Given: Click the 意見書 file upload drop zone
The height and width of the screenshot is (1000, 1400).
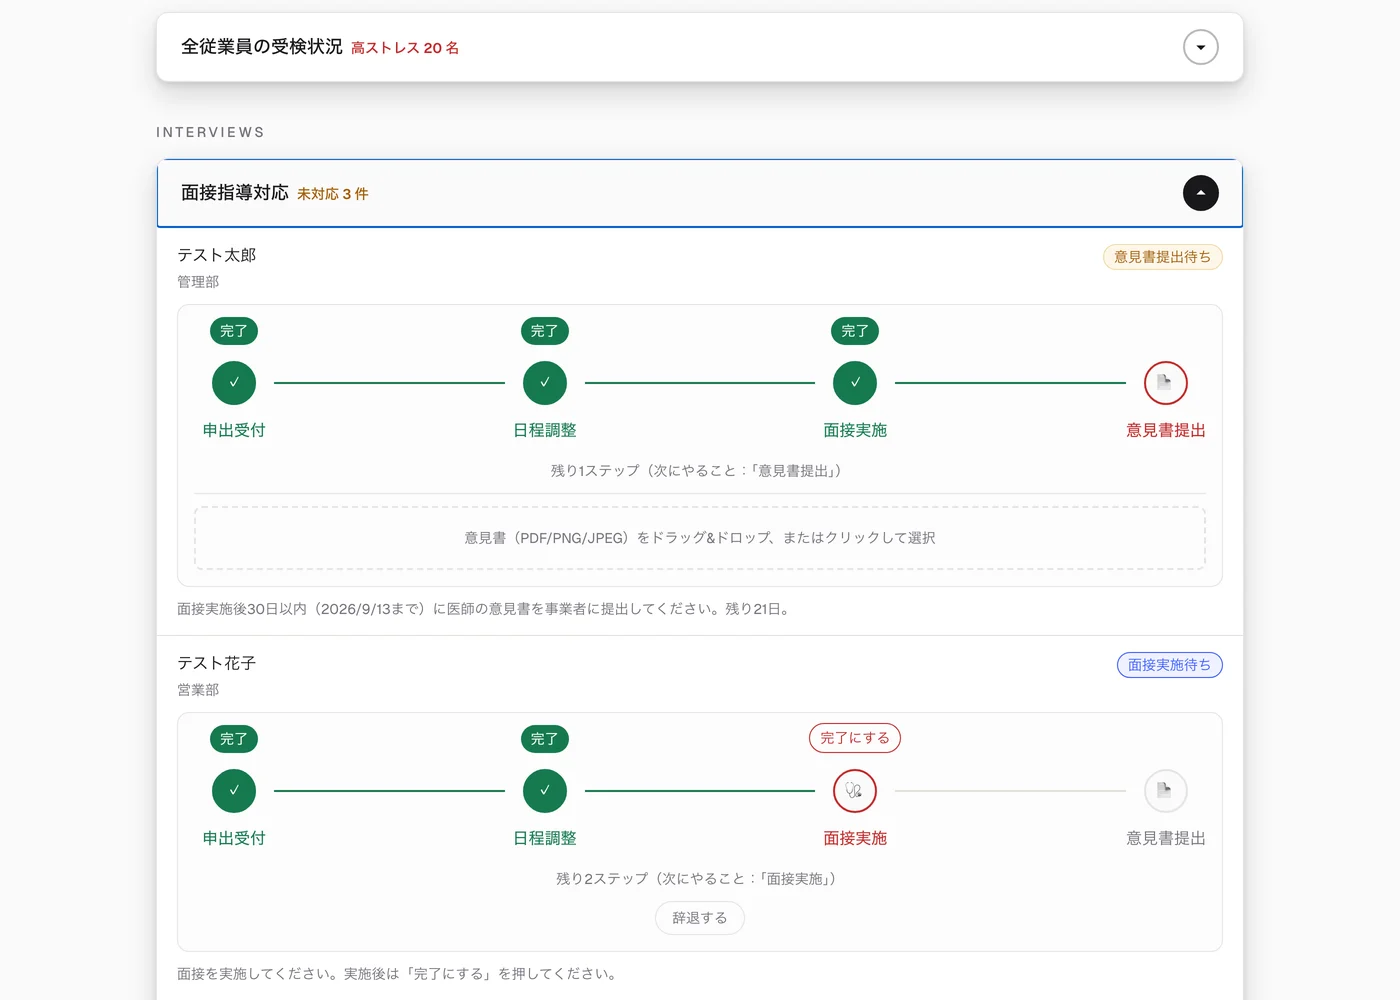Looking at the screenshot, I should (x=700, y=538).
